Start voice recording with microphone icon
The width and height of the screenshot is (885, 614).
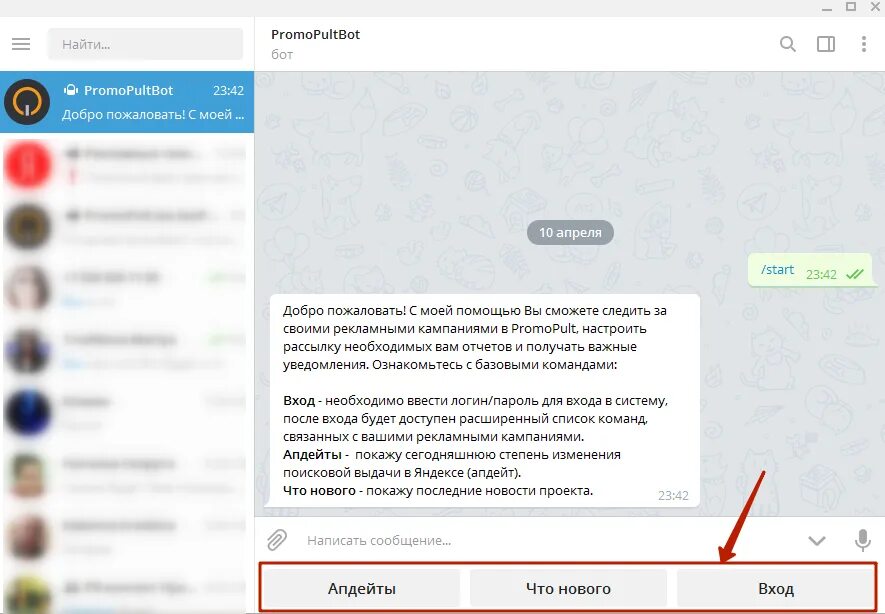[x=862, y=540]
